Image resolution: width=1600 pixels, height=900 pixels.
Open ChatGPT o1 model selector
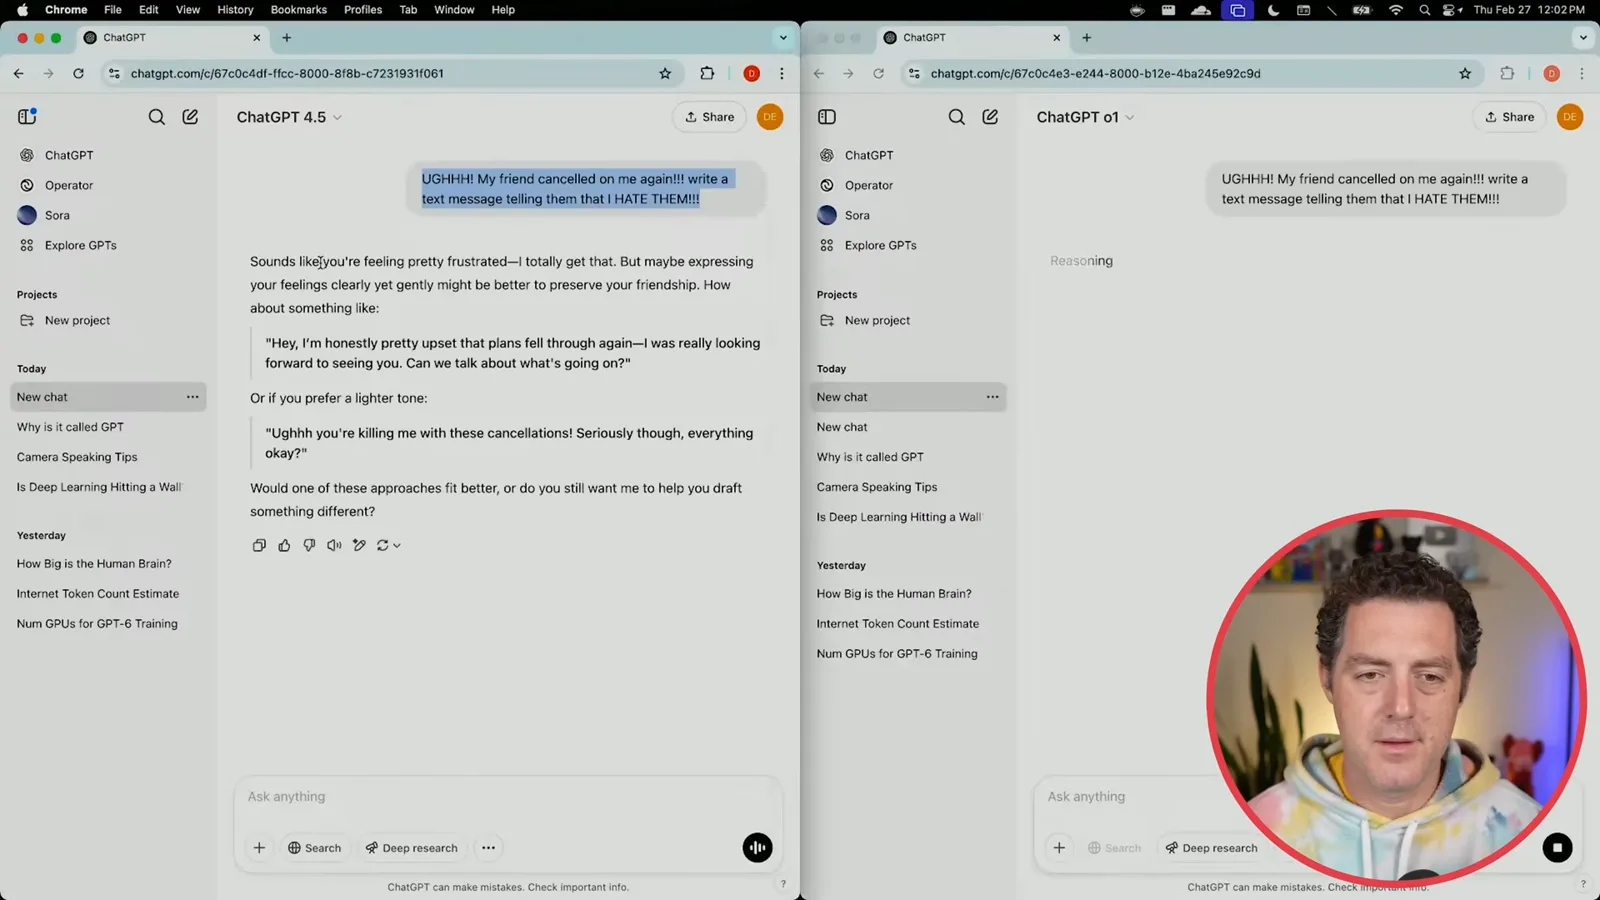coord(1085,117)
